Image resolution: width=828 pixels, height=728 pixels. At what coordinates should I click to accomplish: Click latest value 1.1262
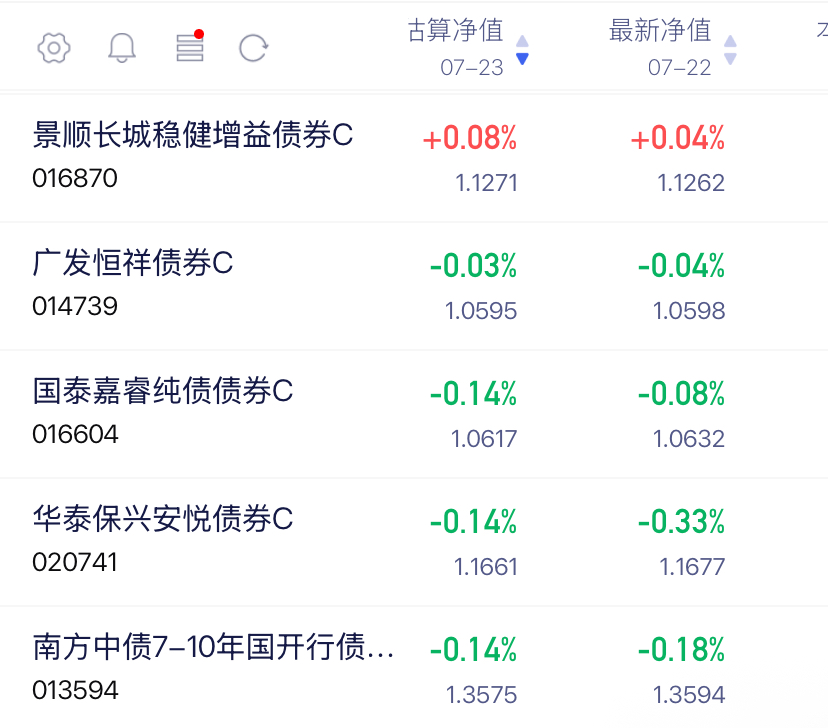[x=691, y=183]
